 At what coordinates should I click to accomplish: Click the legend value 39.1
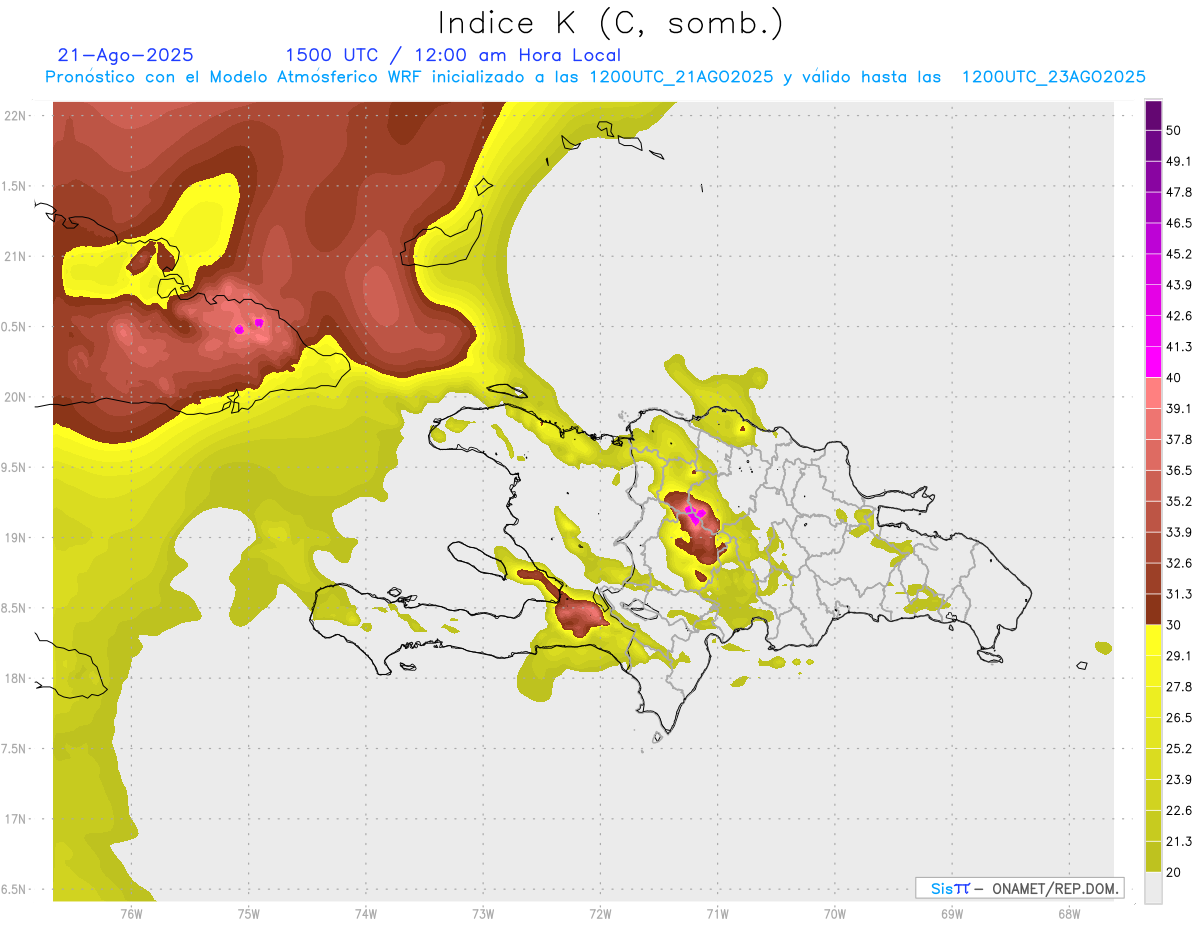(1178, 408)
